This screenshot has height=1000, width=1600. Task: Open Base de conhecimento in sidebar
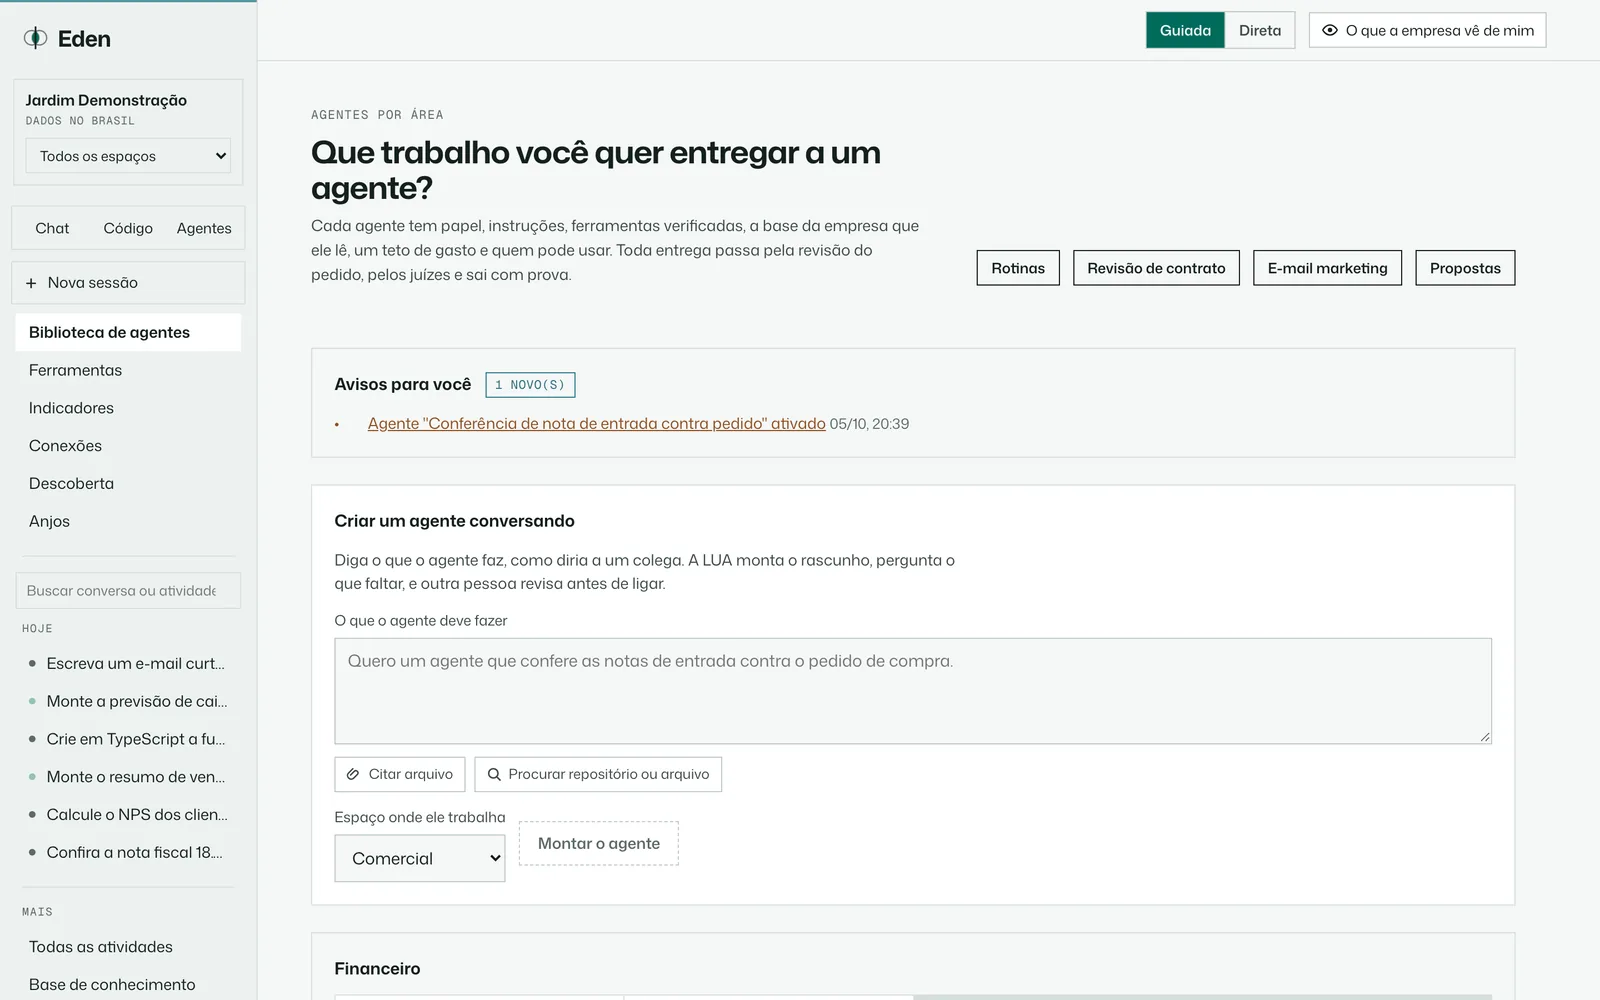click(128, 985)
